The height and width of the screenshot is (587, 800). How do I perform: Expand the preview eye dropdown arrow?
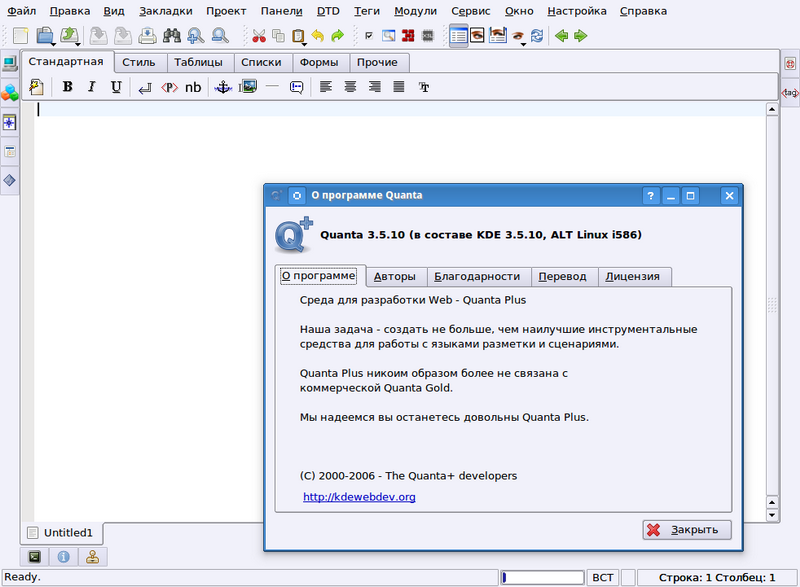(523, 44)
